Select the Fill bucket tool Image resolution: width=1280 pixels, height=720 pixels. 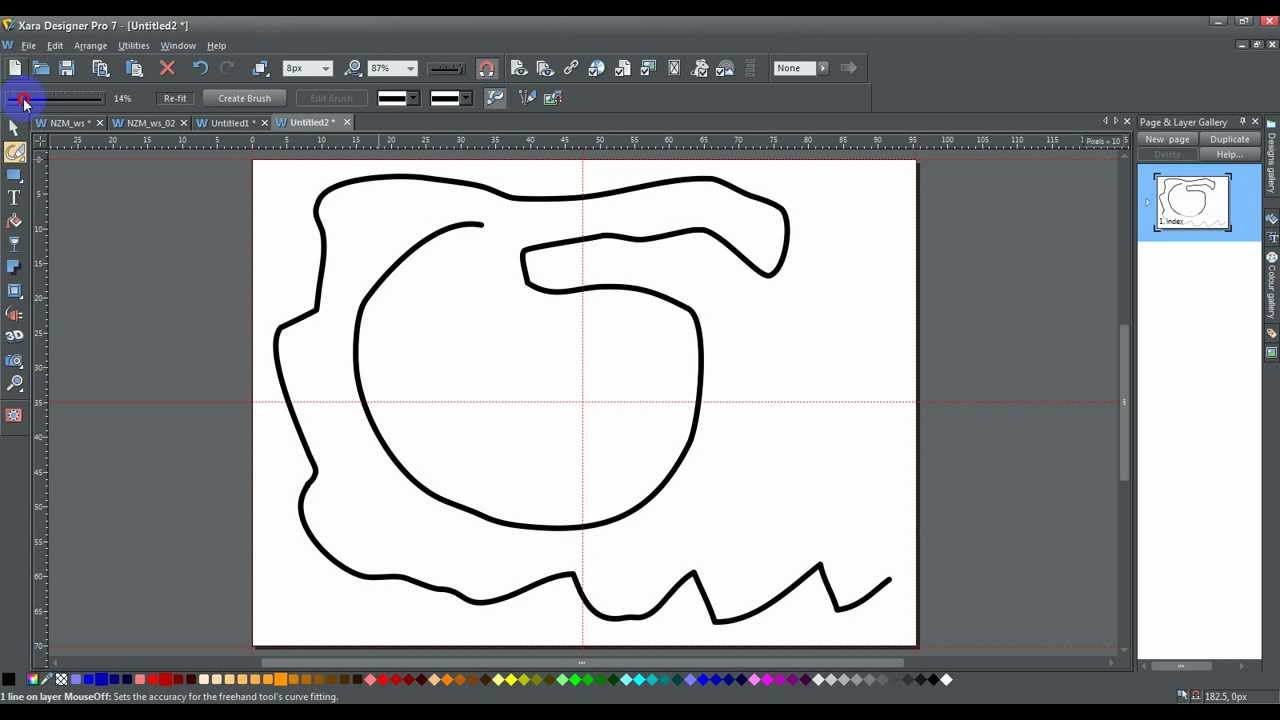(14, 221)
